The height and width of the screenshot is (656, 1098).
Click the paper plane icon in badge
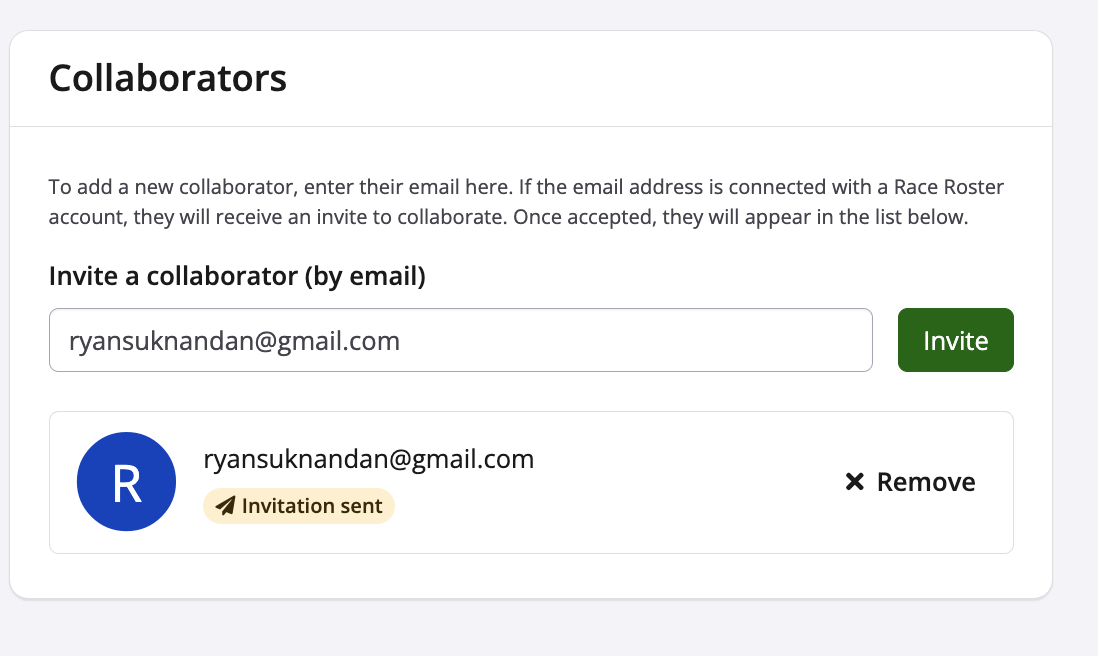tap(225, 506)
